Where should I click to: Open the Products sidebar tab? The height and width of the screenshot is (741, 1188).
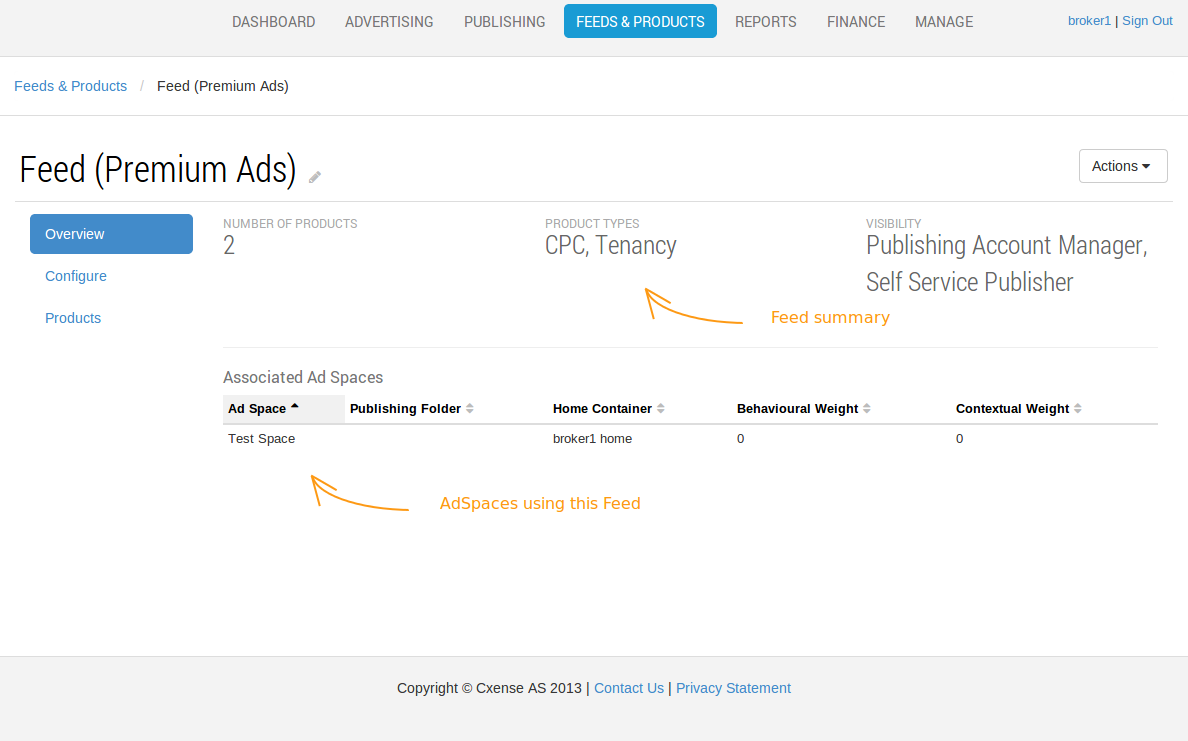(x=73, y=318)
